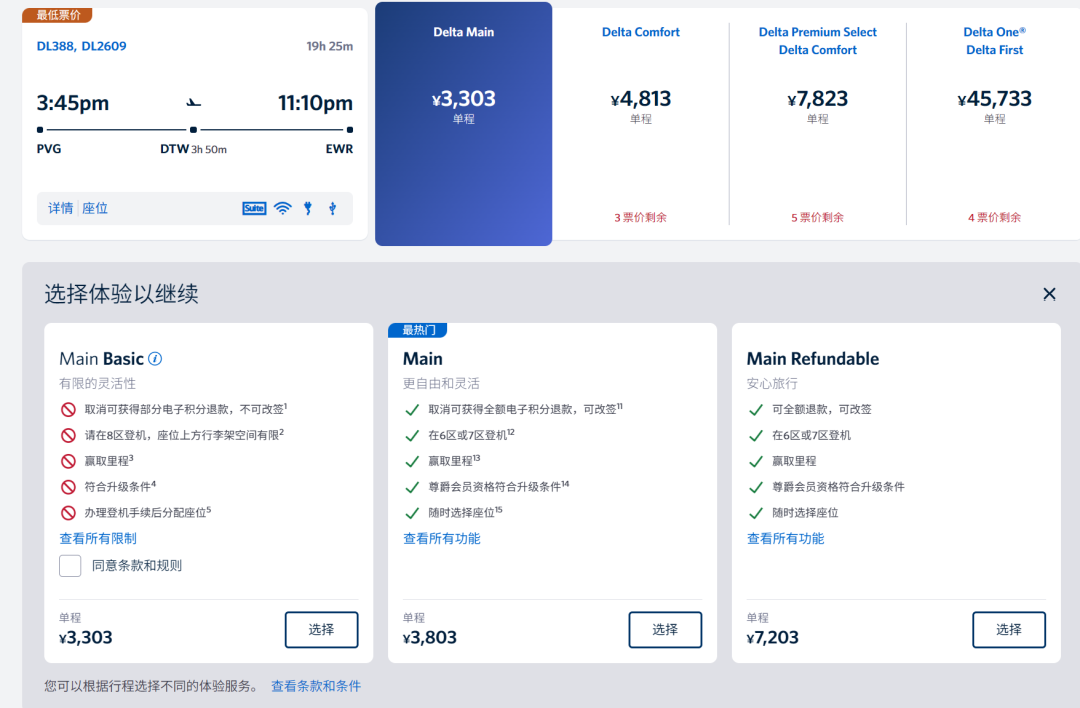Click the 最低票价 badge

58,15
